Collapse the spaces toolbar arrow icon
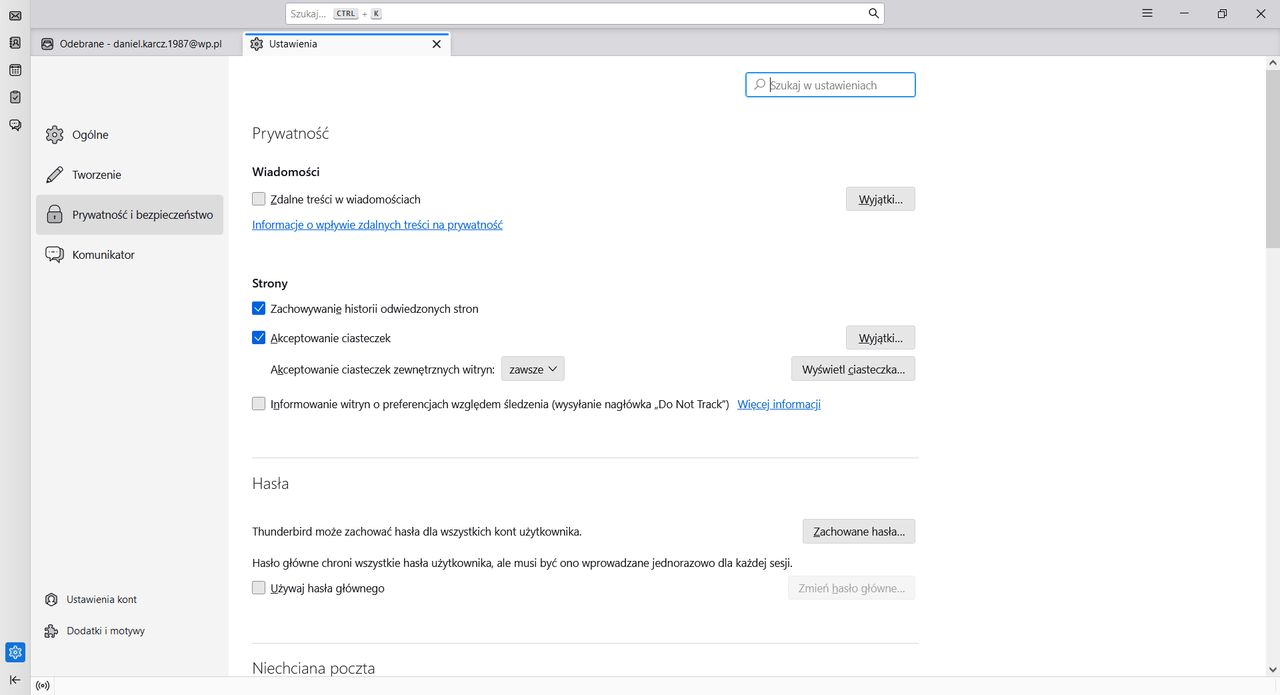Screen dimensions: 1280x695 (15, 679)
